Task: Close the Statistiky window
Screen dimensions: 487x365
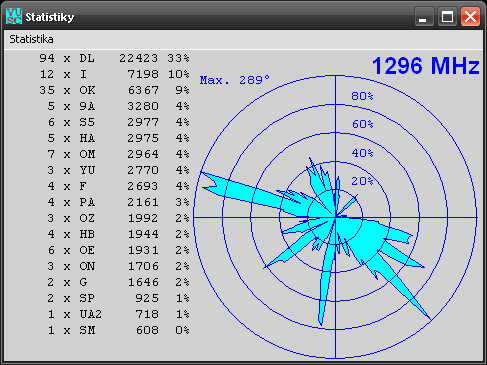Action: [470, 16]
